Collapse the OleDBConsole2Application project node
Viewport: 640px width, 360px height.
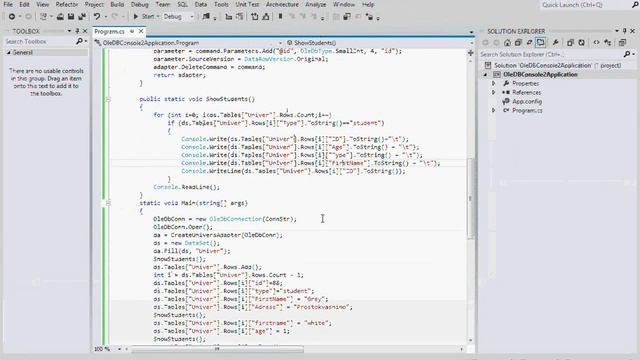pyautogui.click(x=485, y=74)
